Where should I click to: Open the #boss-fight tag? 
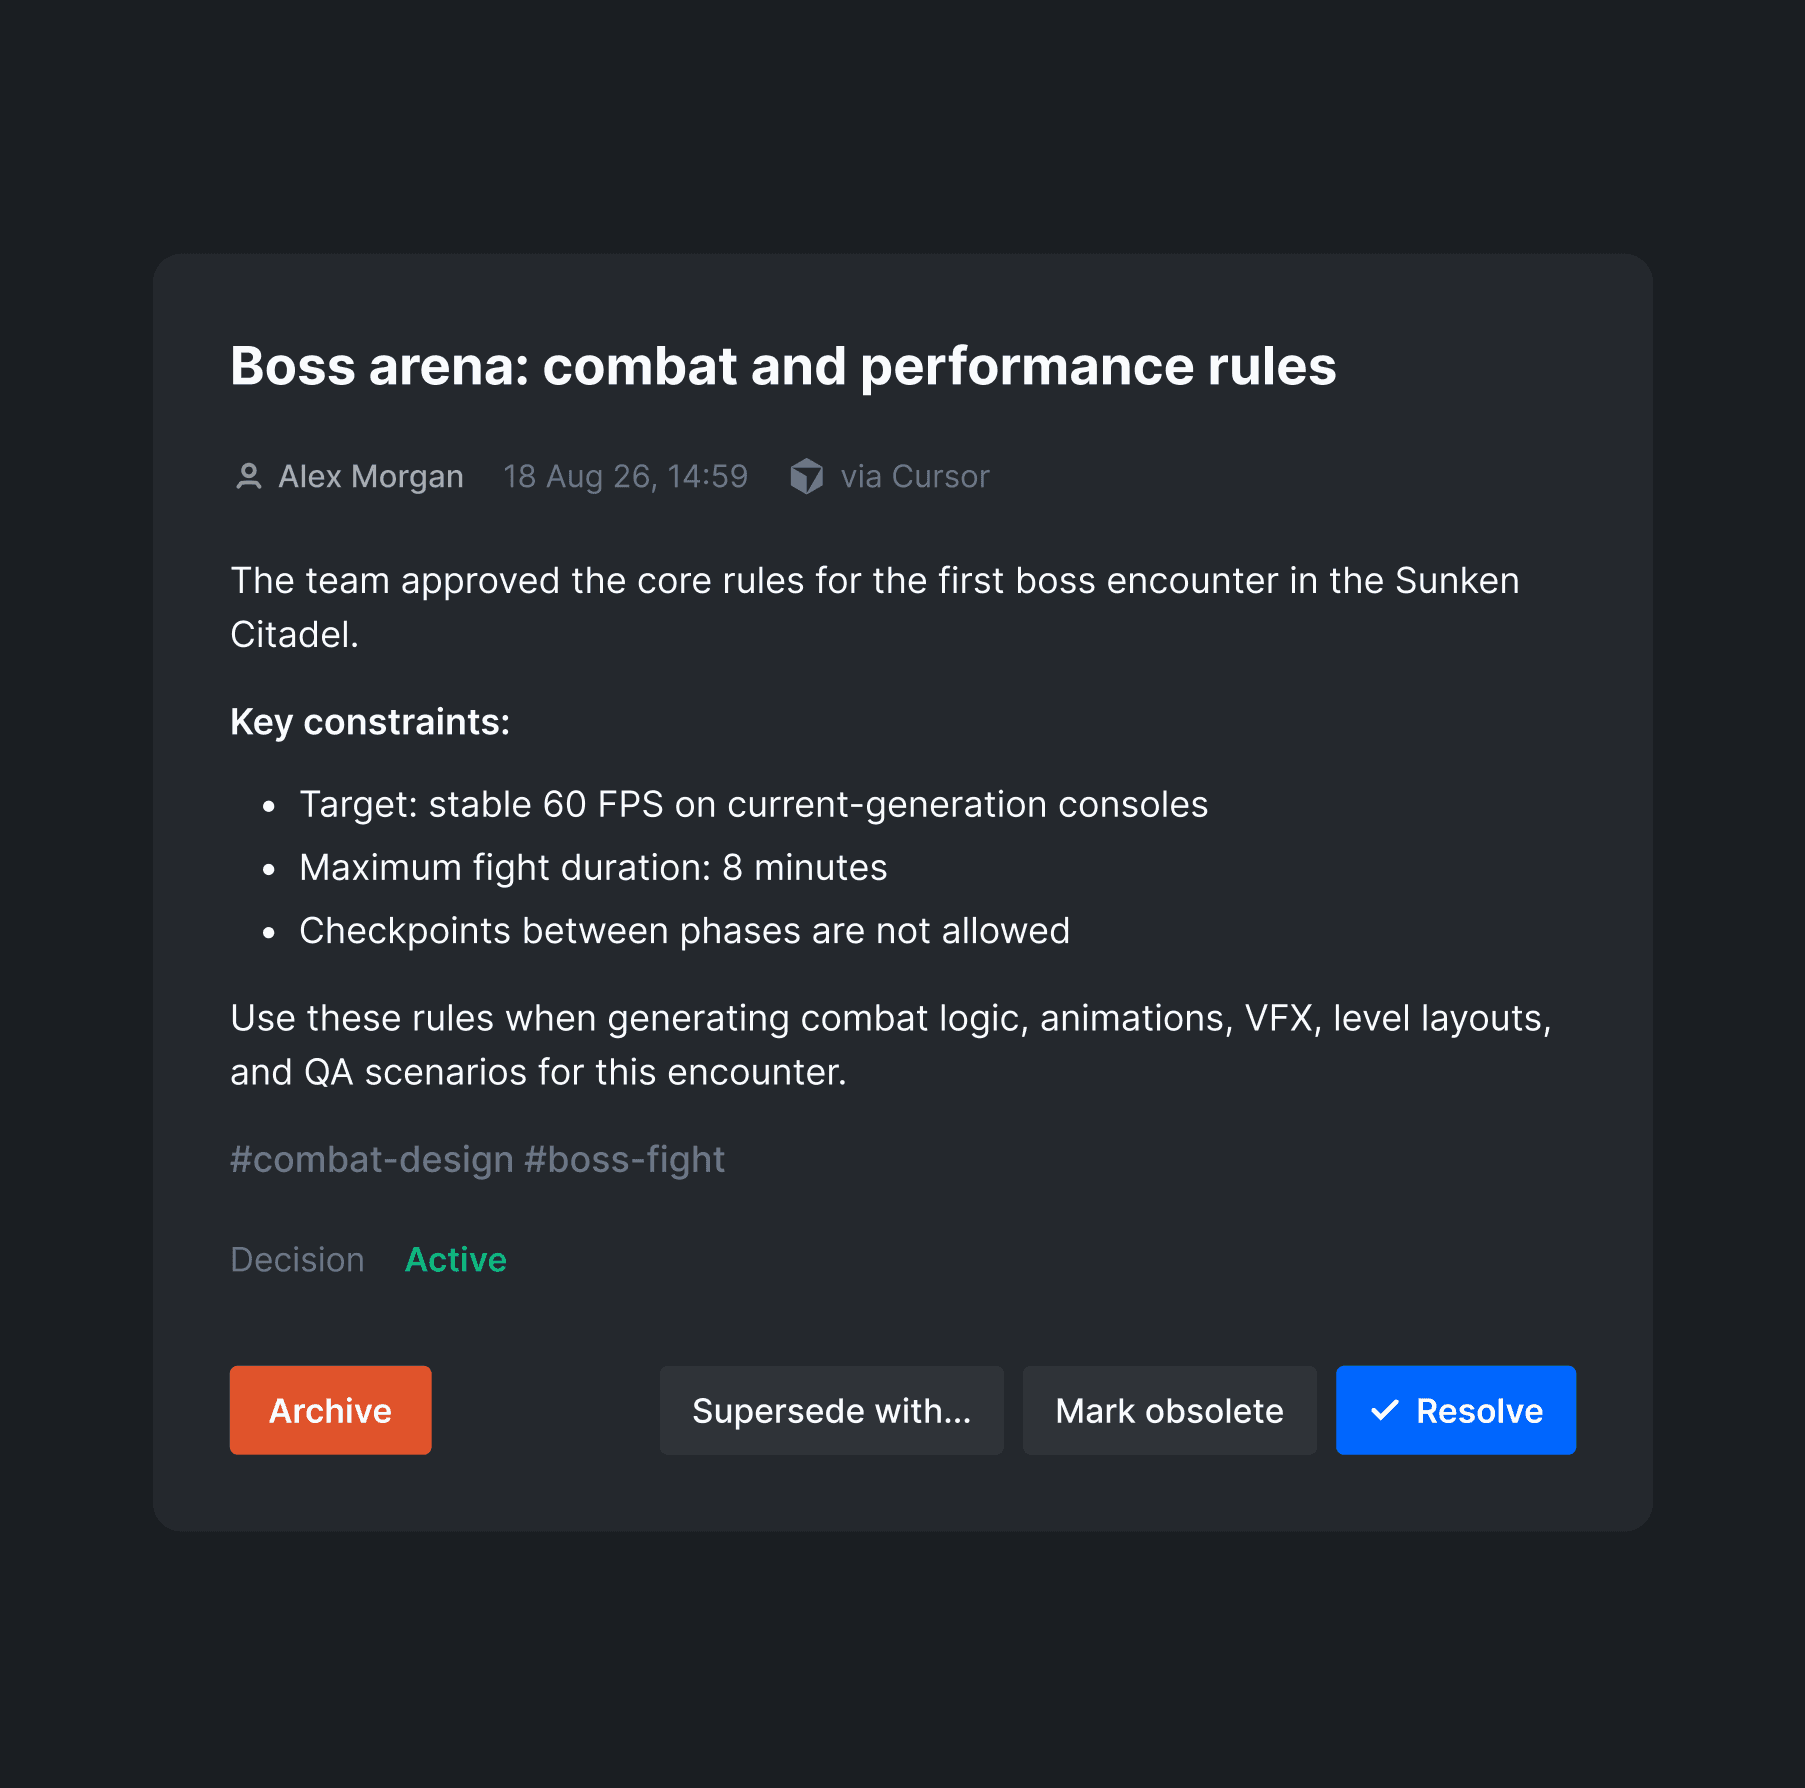coord(625,1160)
